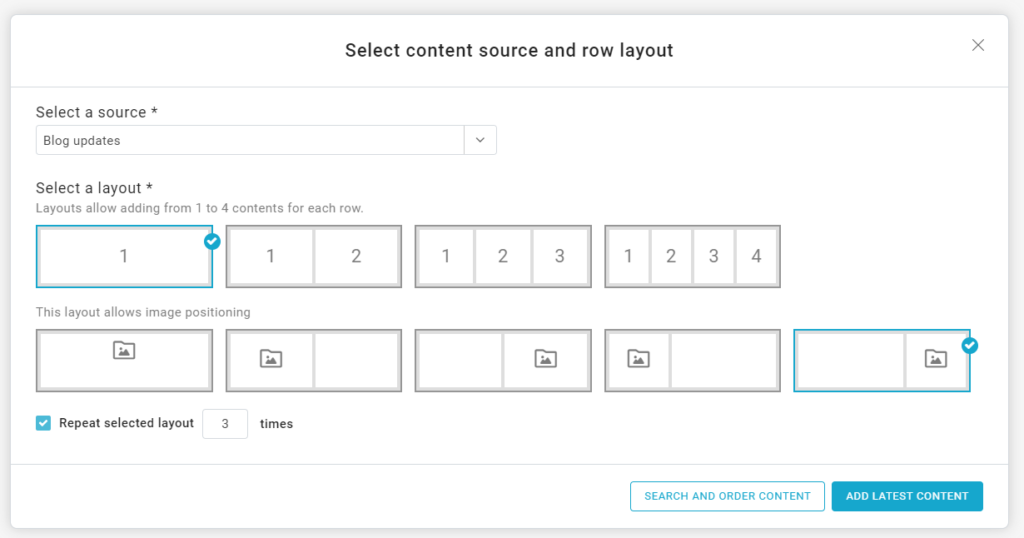Select equal halves layout with image left
Viewport: 1024px width, 538px height.
click(313, 360)
